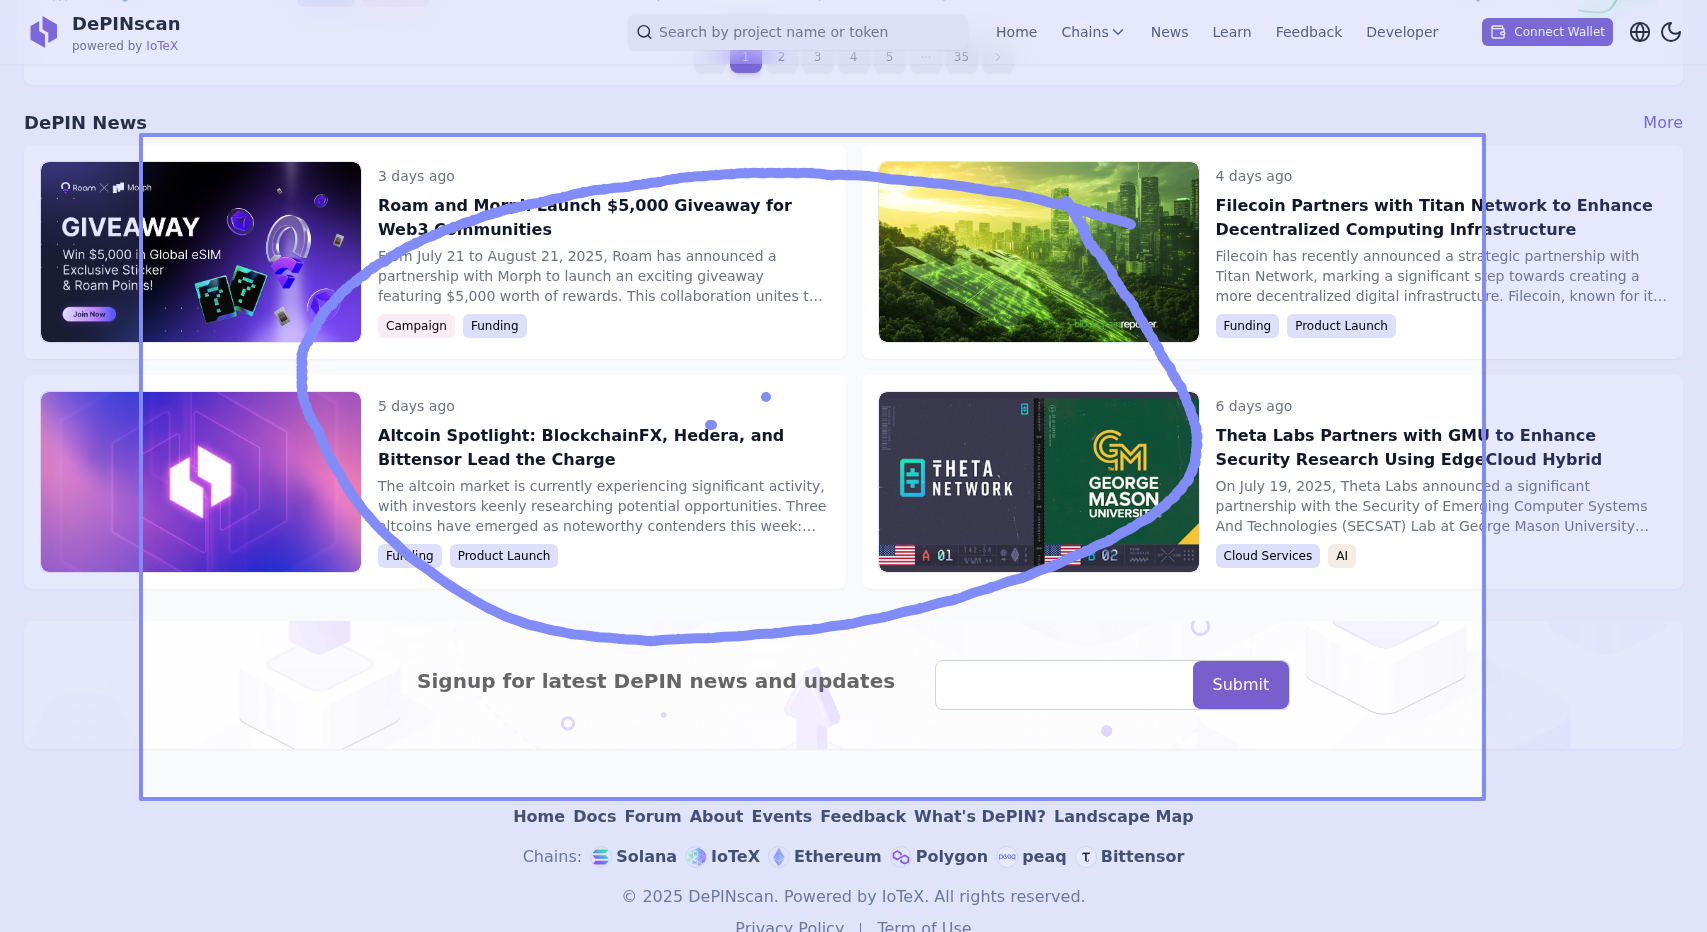Click the Connect Wallet button
1707x932 pixels.
pos(1547,32)
